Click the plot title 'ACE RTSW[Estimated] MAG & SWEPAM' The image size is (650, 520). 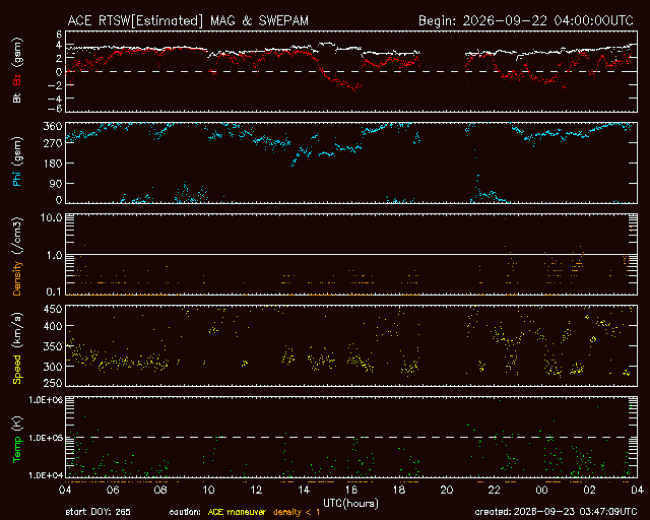click(188, 21)
